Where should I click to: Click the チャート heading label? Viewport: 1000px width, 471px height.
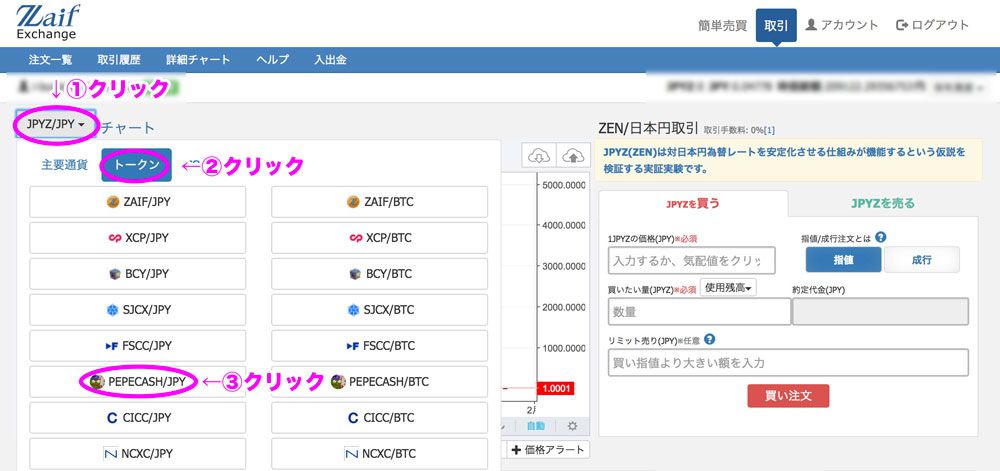click(x=128, y=127)
